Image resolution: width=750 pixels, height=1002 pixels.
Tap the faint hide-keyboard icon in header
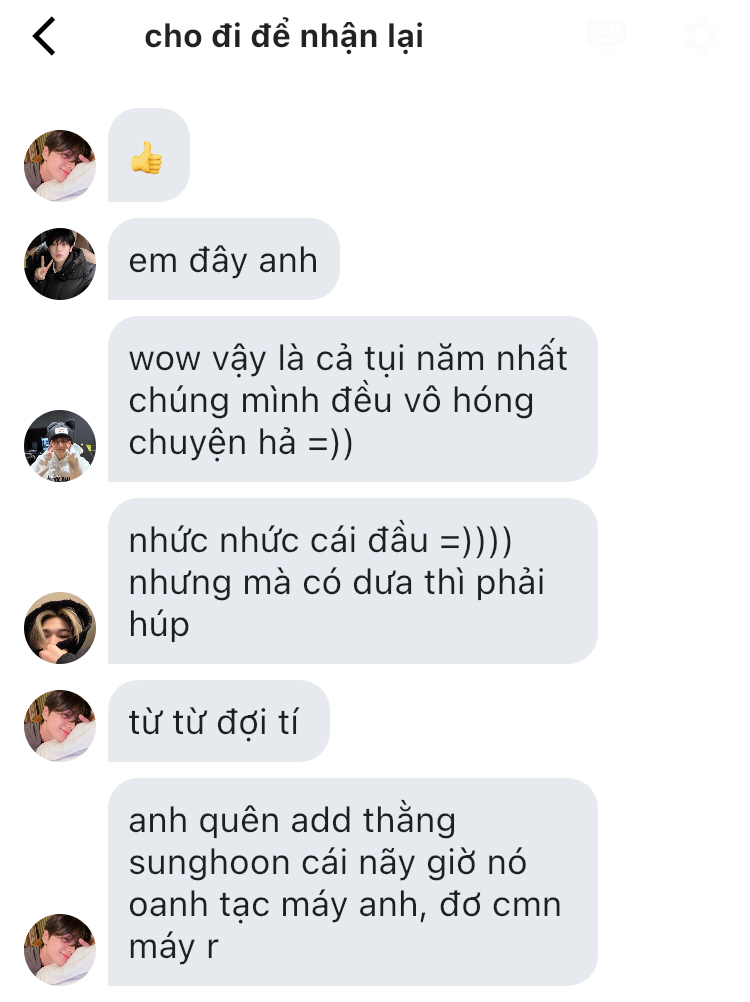[605, 35]
